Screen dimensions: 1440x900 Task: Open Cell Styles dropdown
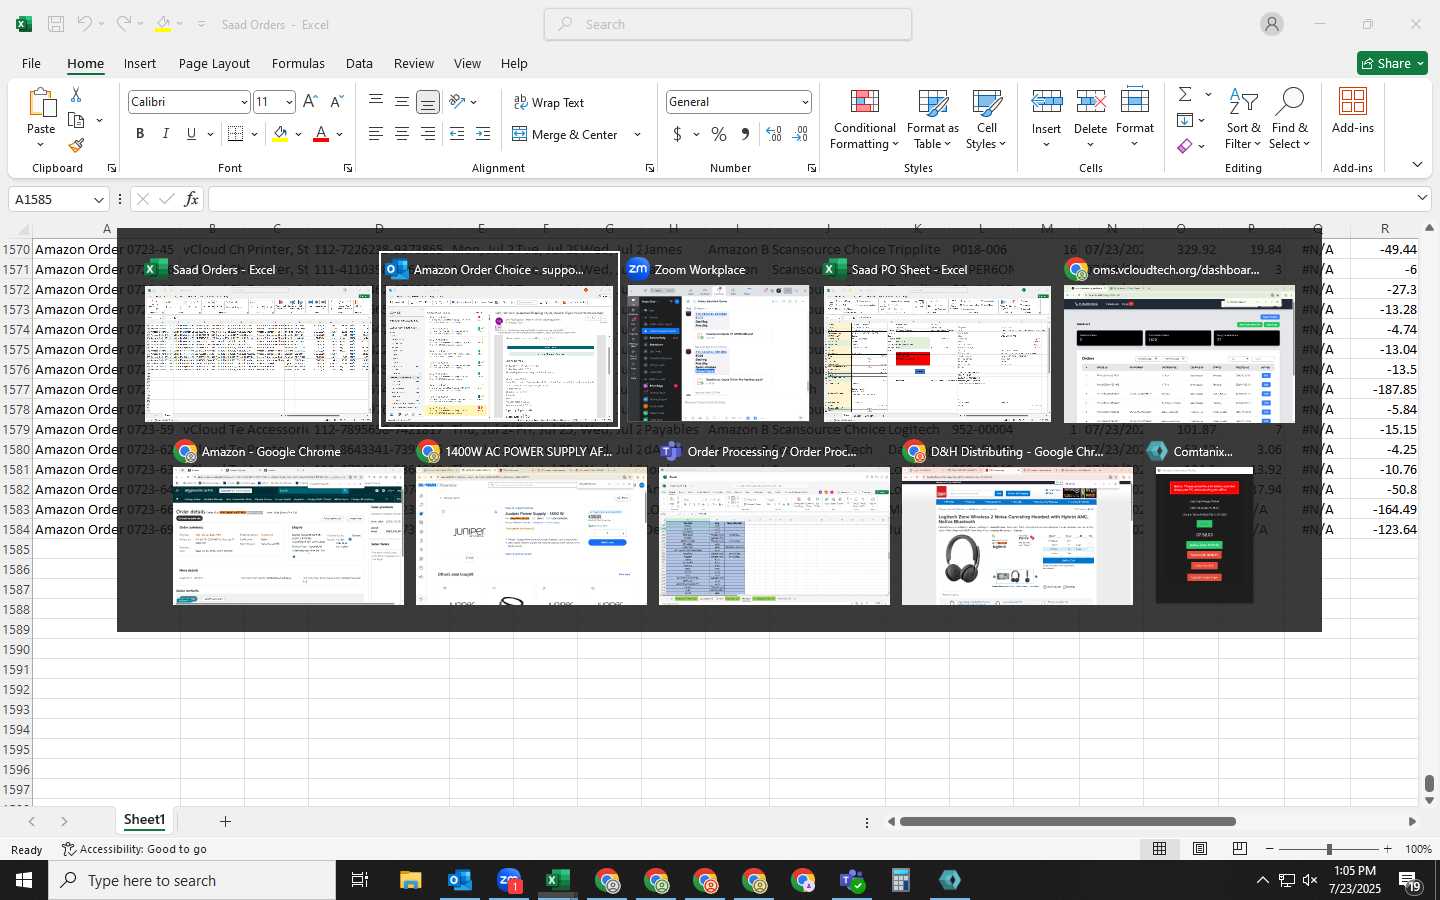pyautogui.click(x=986, y=120)
